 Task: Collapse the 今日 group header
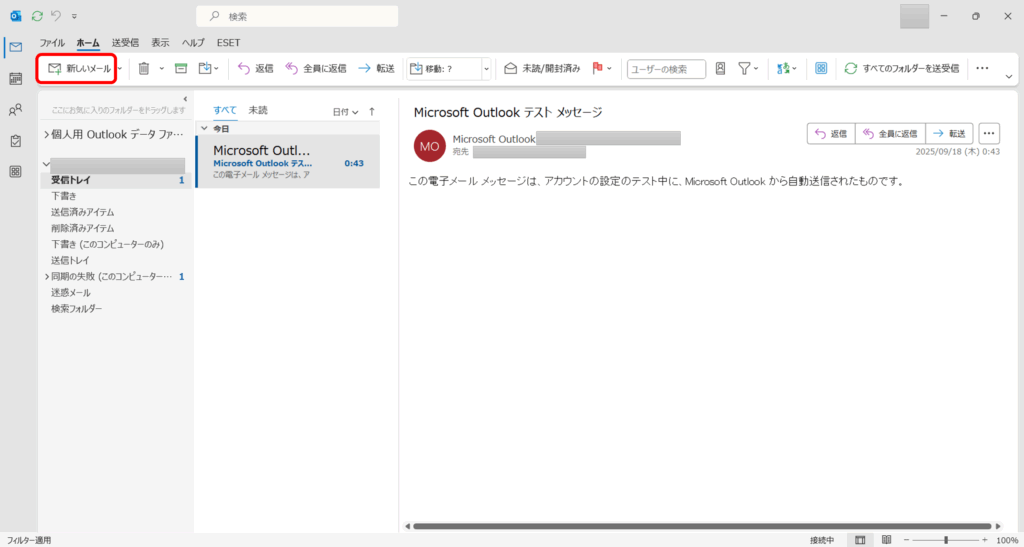(x=204, y=129)
